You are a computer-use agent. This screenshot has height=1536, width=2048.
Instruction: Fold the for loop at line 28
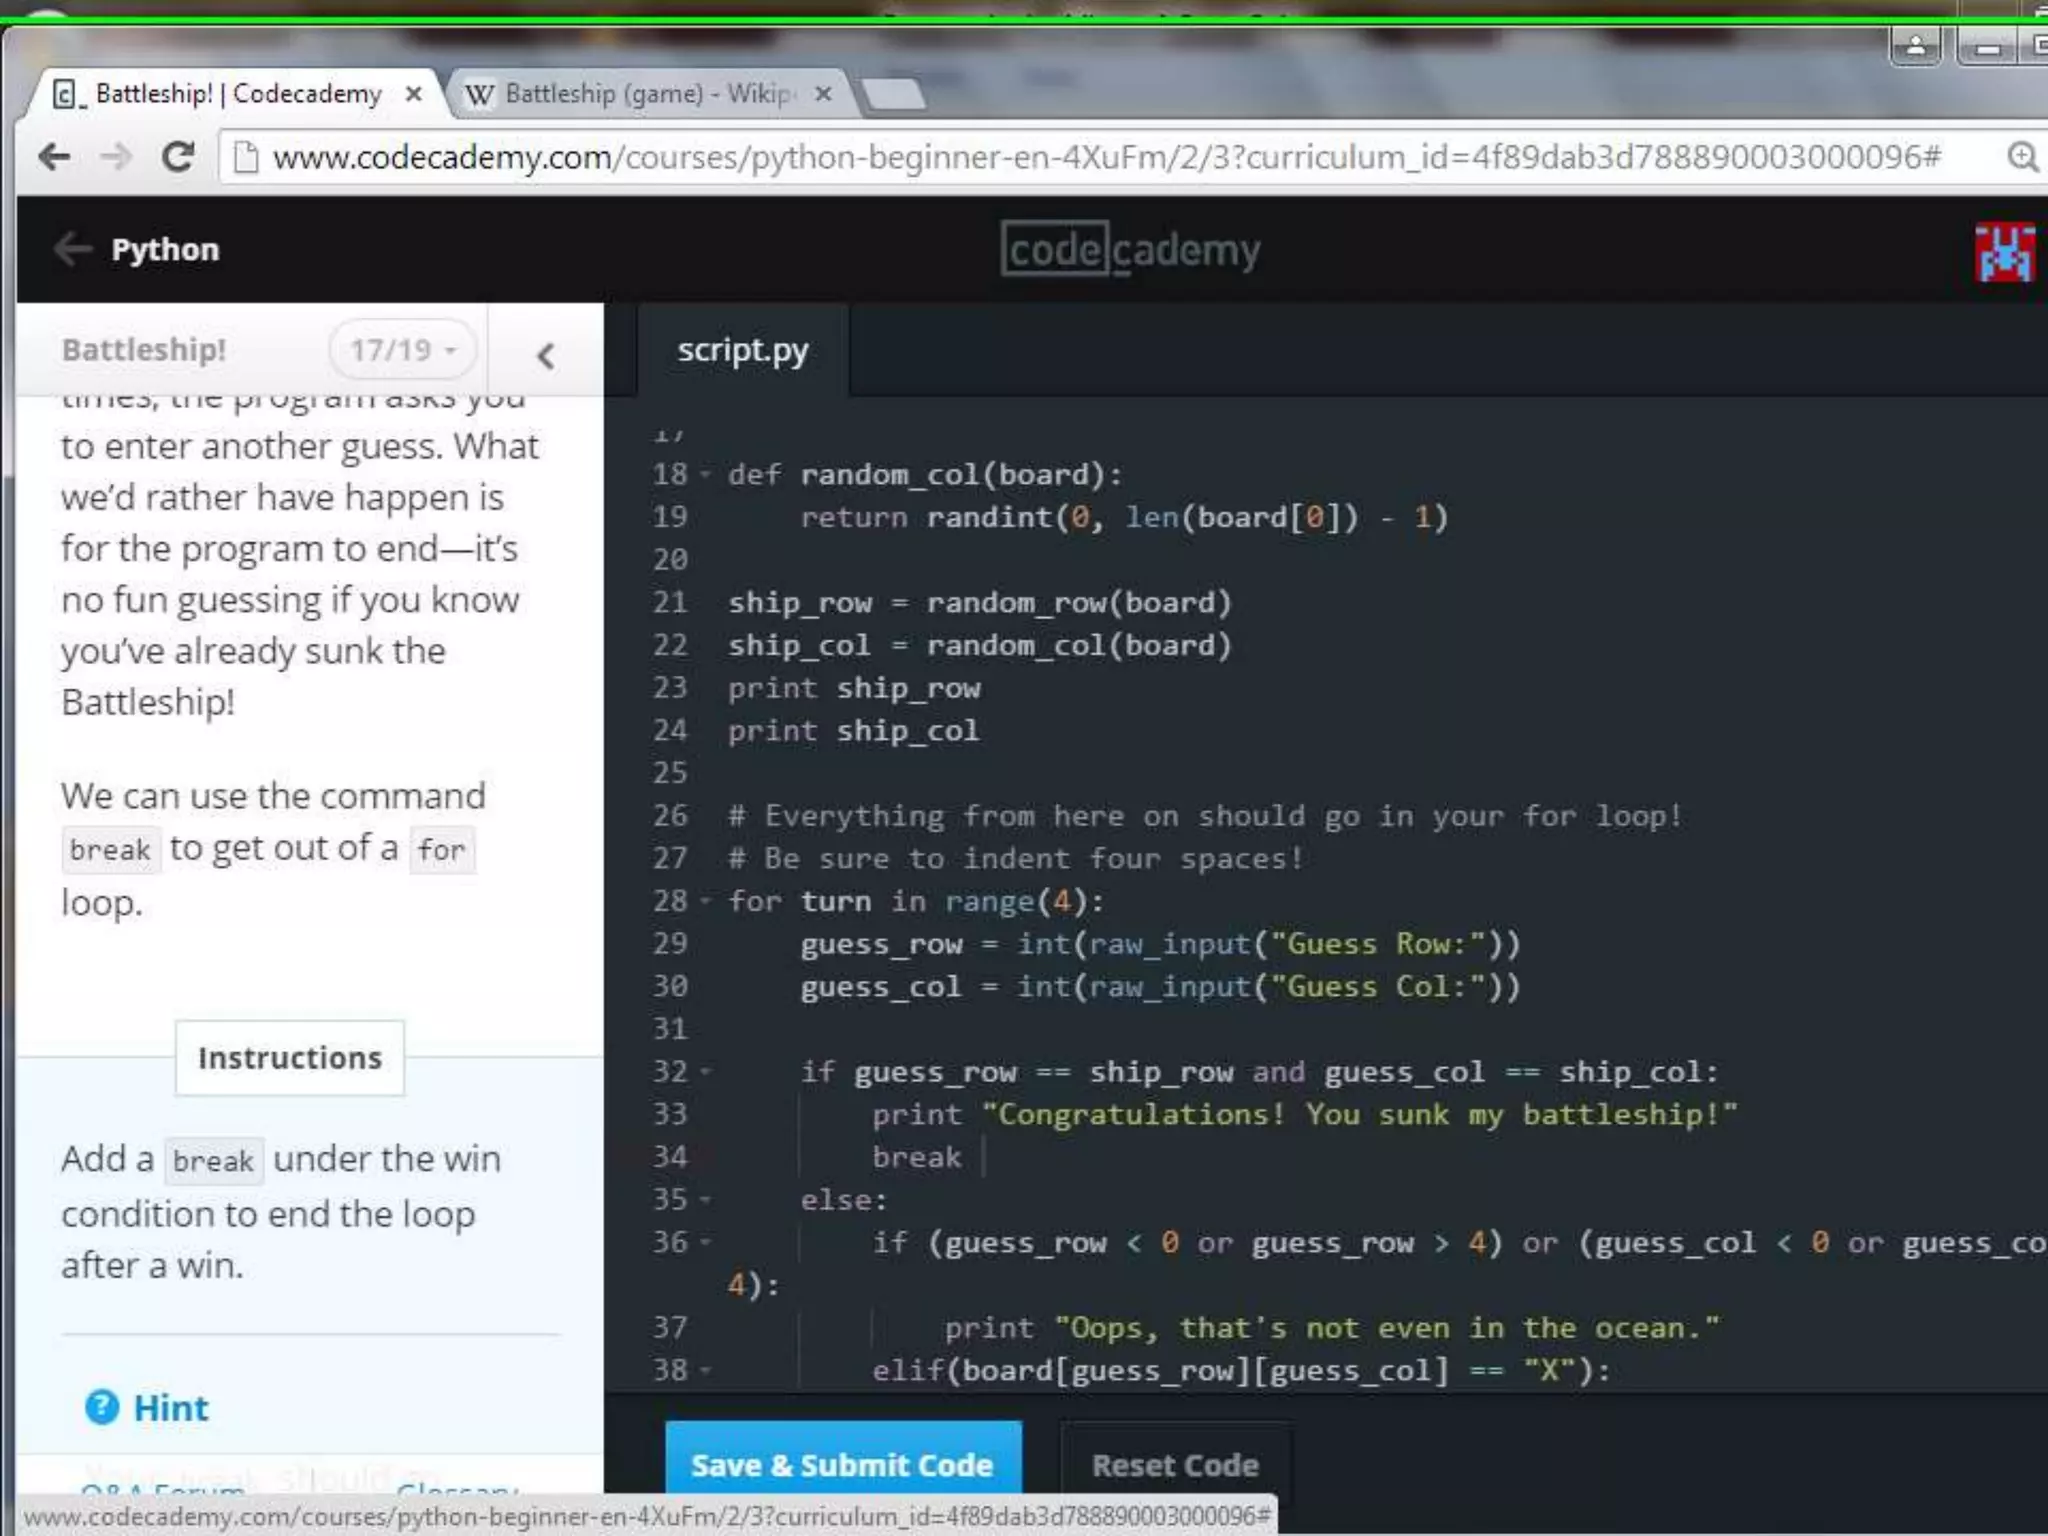(x=706, y=901)
